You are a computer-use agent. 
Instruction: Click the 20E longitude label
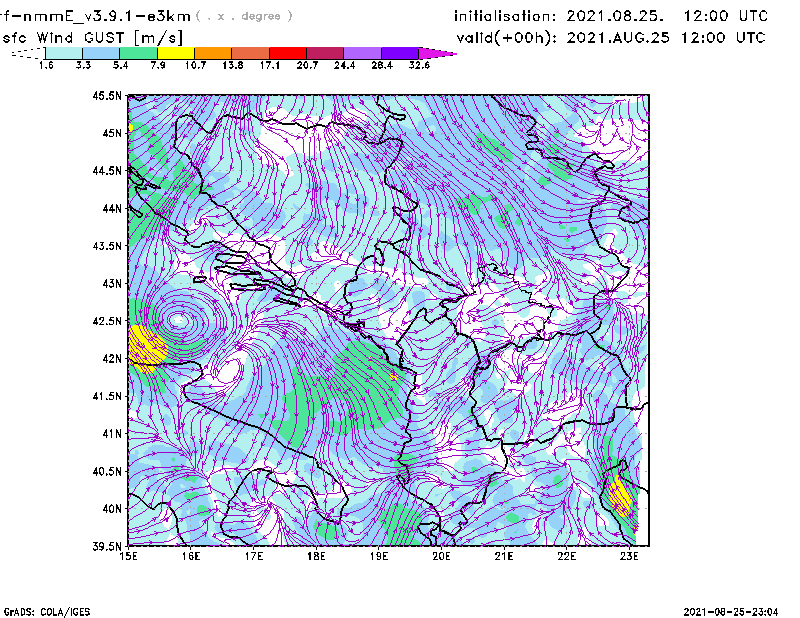point(441,556)
